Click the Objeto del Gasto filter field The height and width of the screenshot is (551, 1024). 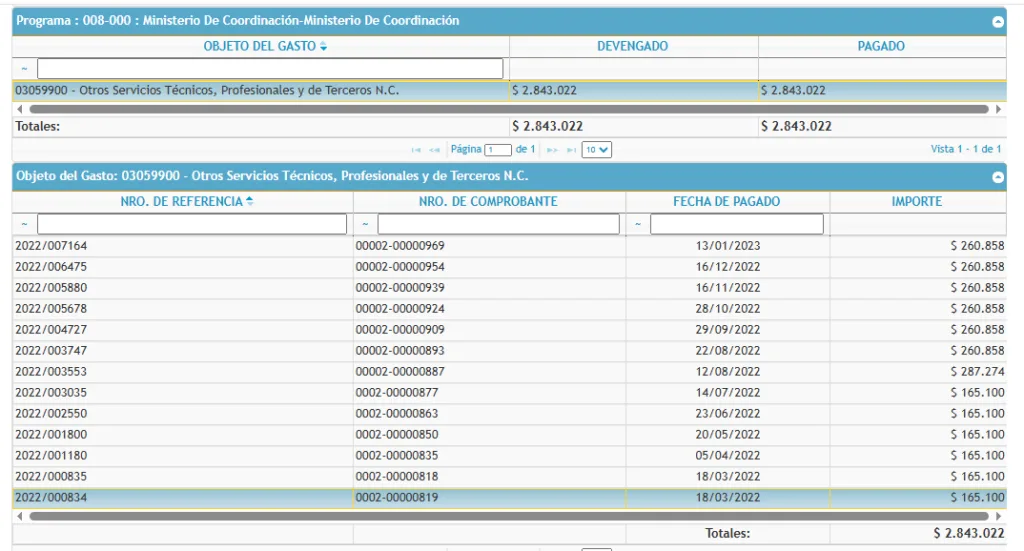point(270,69)
